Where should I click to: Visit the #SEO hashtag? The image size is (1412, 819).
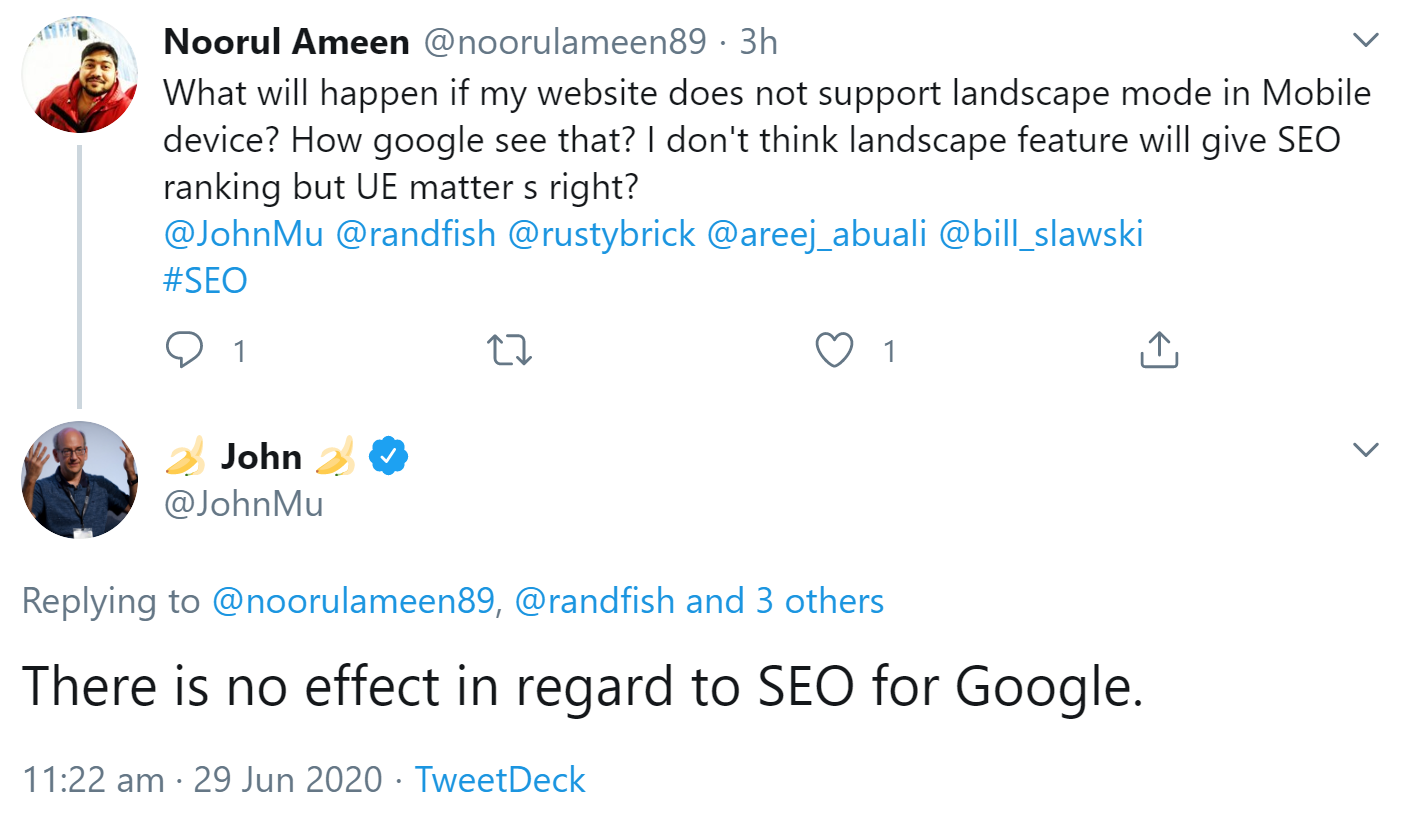[206, 279]
